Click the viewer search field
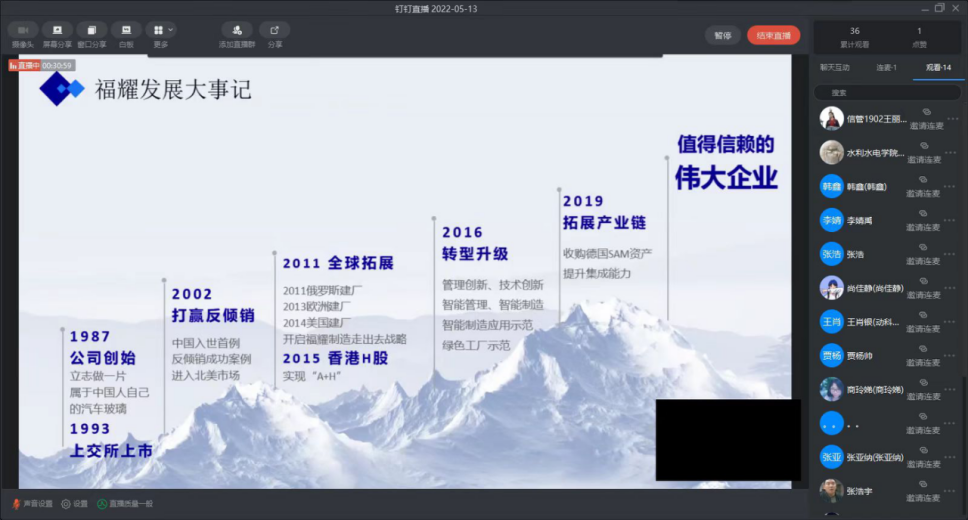 (886, 92)
